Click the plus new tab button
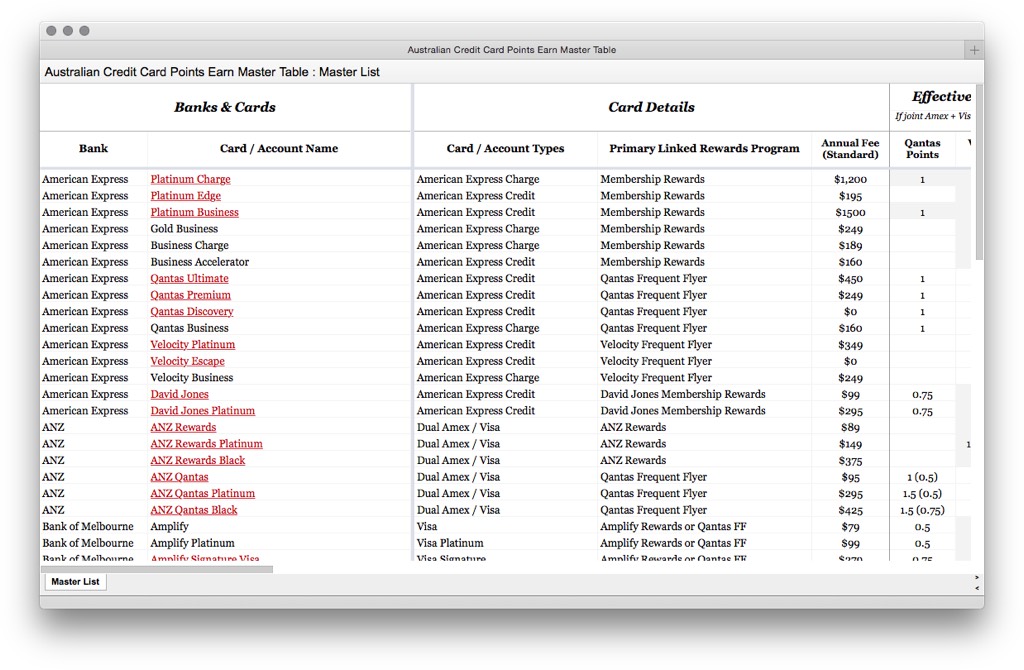The image size is (1024, 670). point(974,50)
